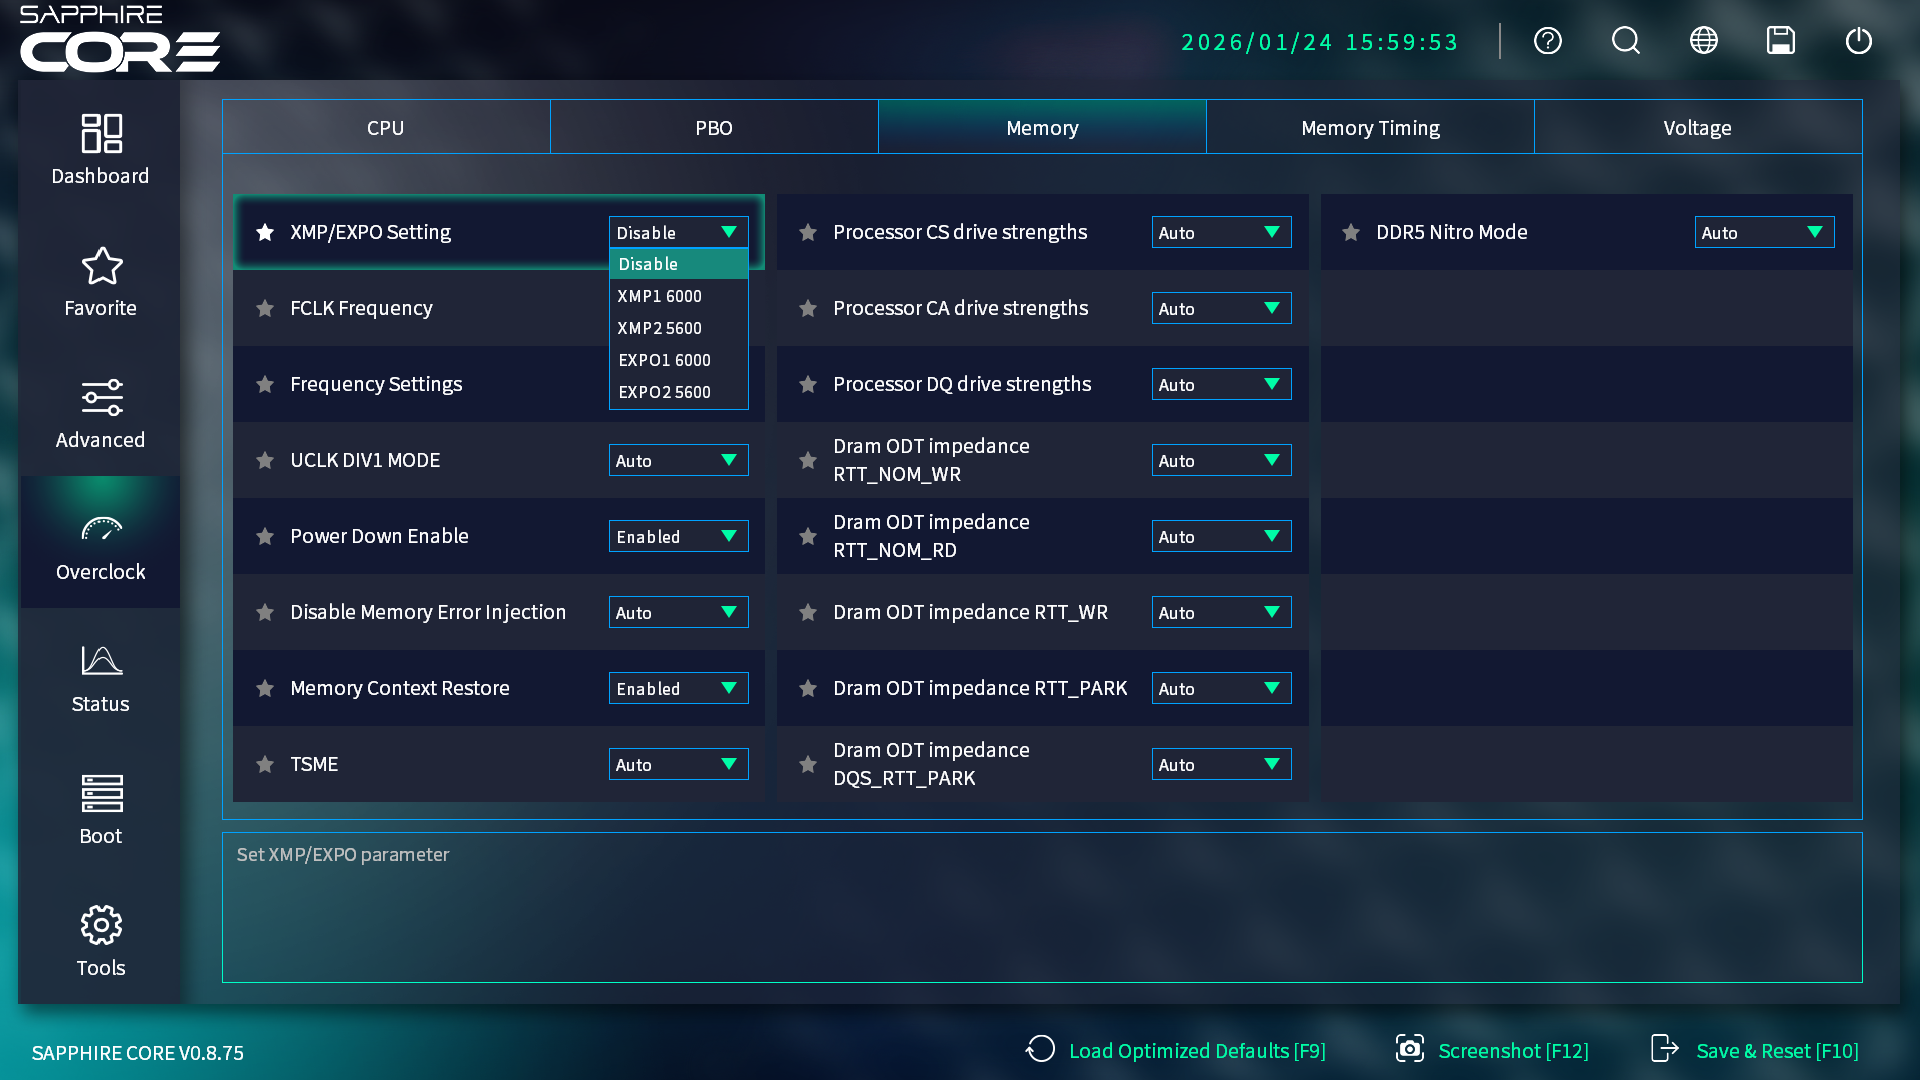Open the help question mark icon
The width and height of the screenshot is (1920, 1080).
point(1547,41)
